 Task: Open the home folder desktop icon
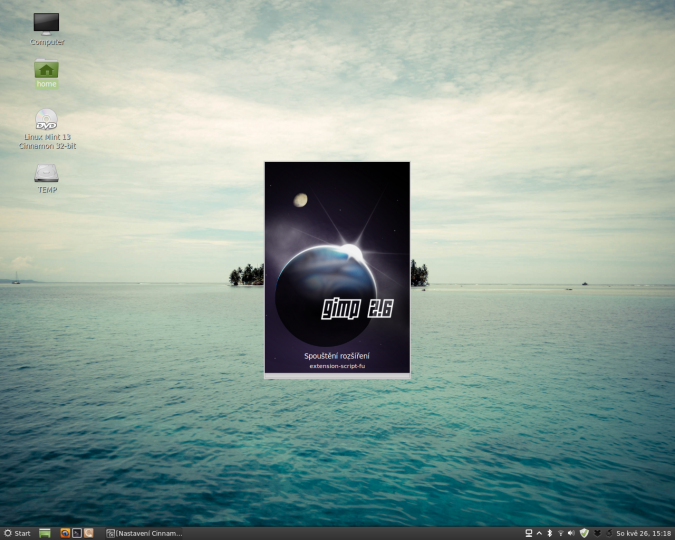click(46, 74)
